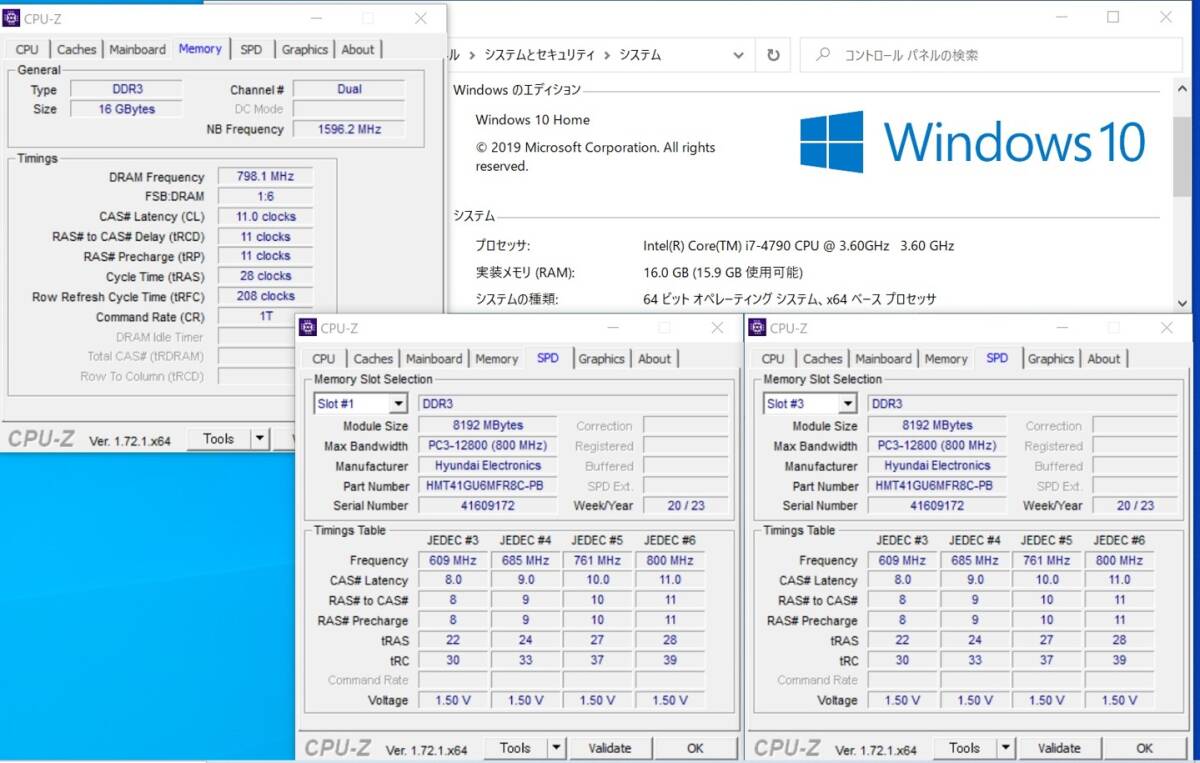This screenshot has height=763, width=1200.
Task: Switch to CPU tab in the Memory window
Action: pos(27,49)
